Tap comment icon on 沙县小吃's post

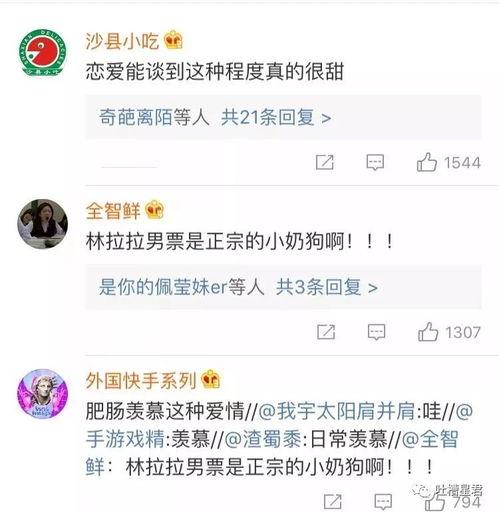(x=375, y=162)
